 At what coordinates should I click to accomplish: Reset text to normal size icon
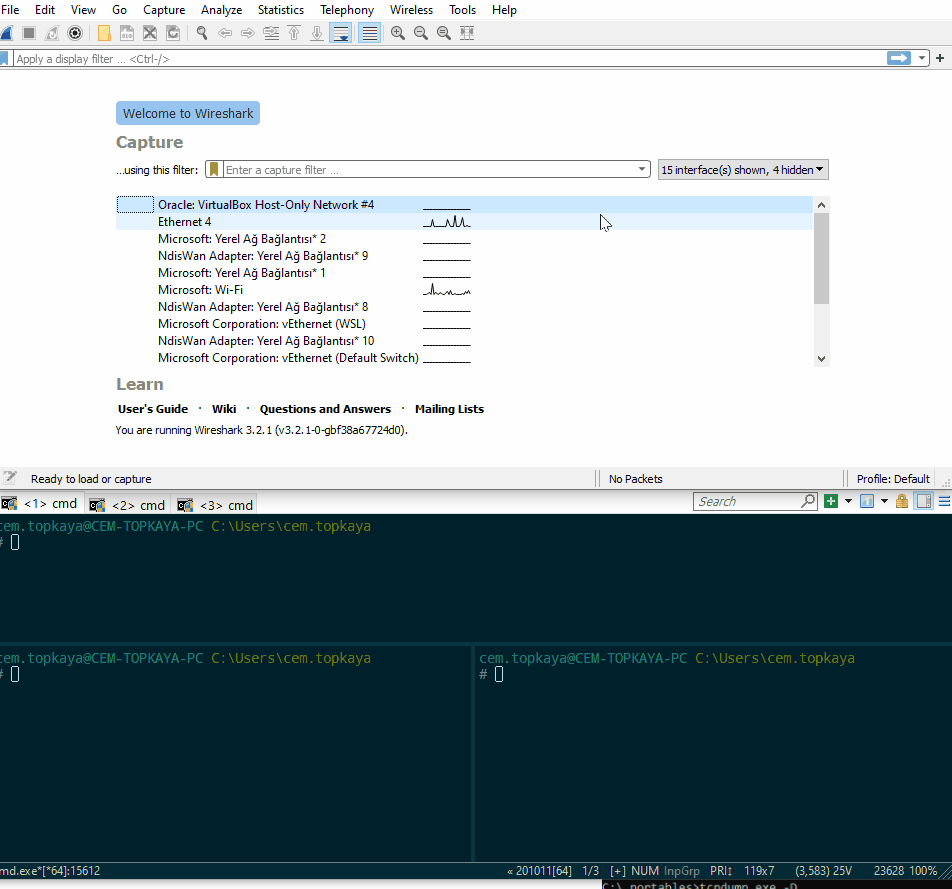(444, 33)
